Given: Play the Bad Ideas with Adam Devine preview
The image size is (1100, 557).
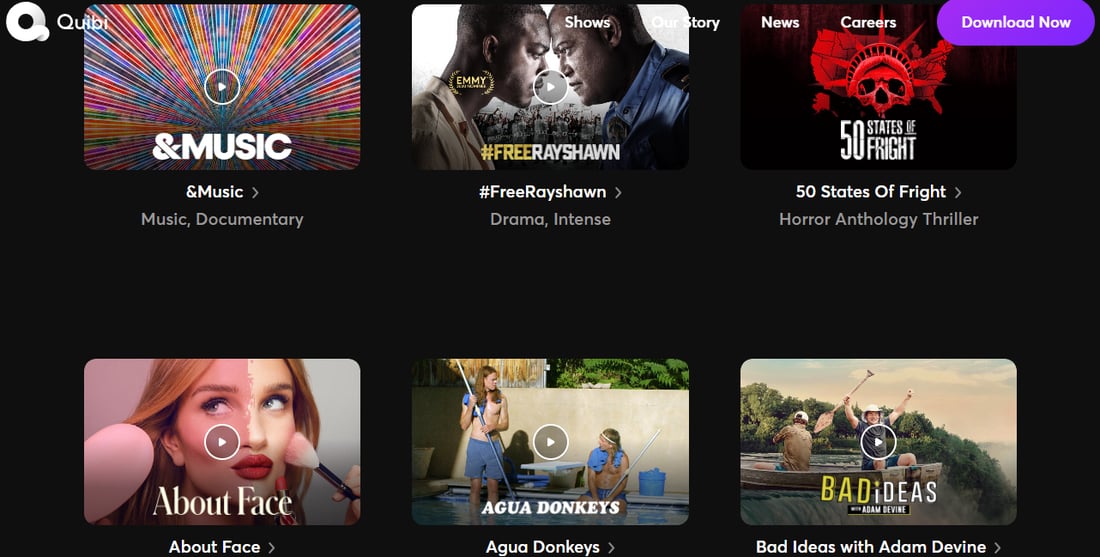Looking at the screenshot, I should pos(878,442).
